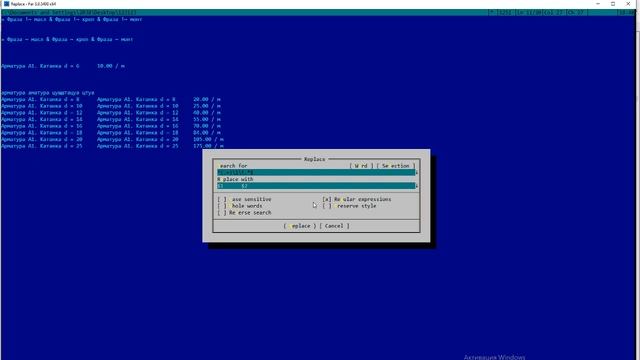Minimize the Far Manager window

[598, 4]
